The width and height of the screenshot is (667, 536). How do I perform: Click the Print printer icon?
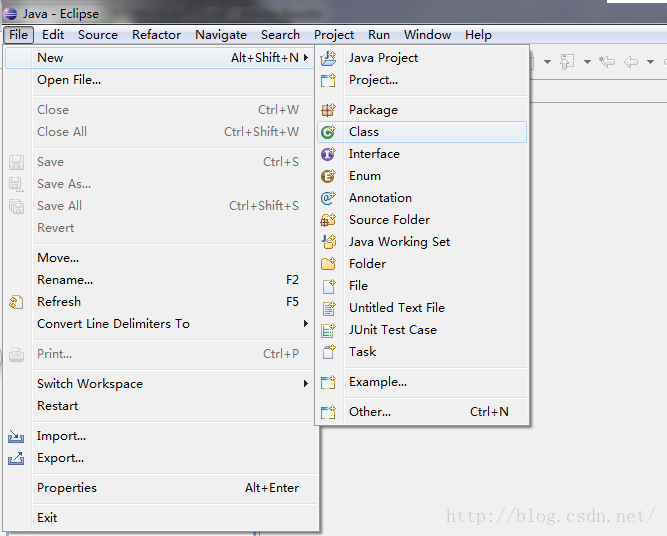click(x=16, y=354)
